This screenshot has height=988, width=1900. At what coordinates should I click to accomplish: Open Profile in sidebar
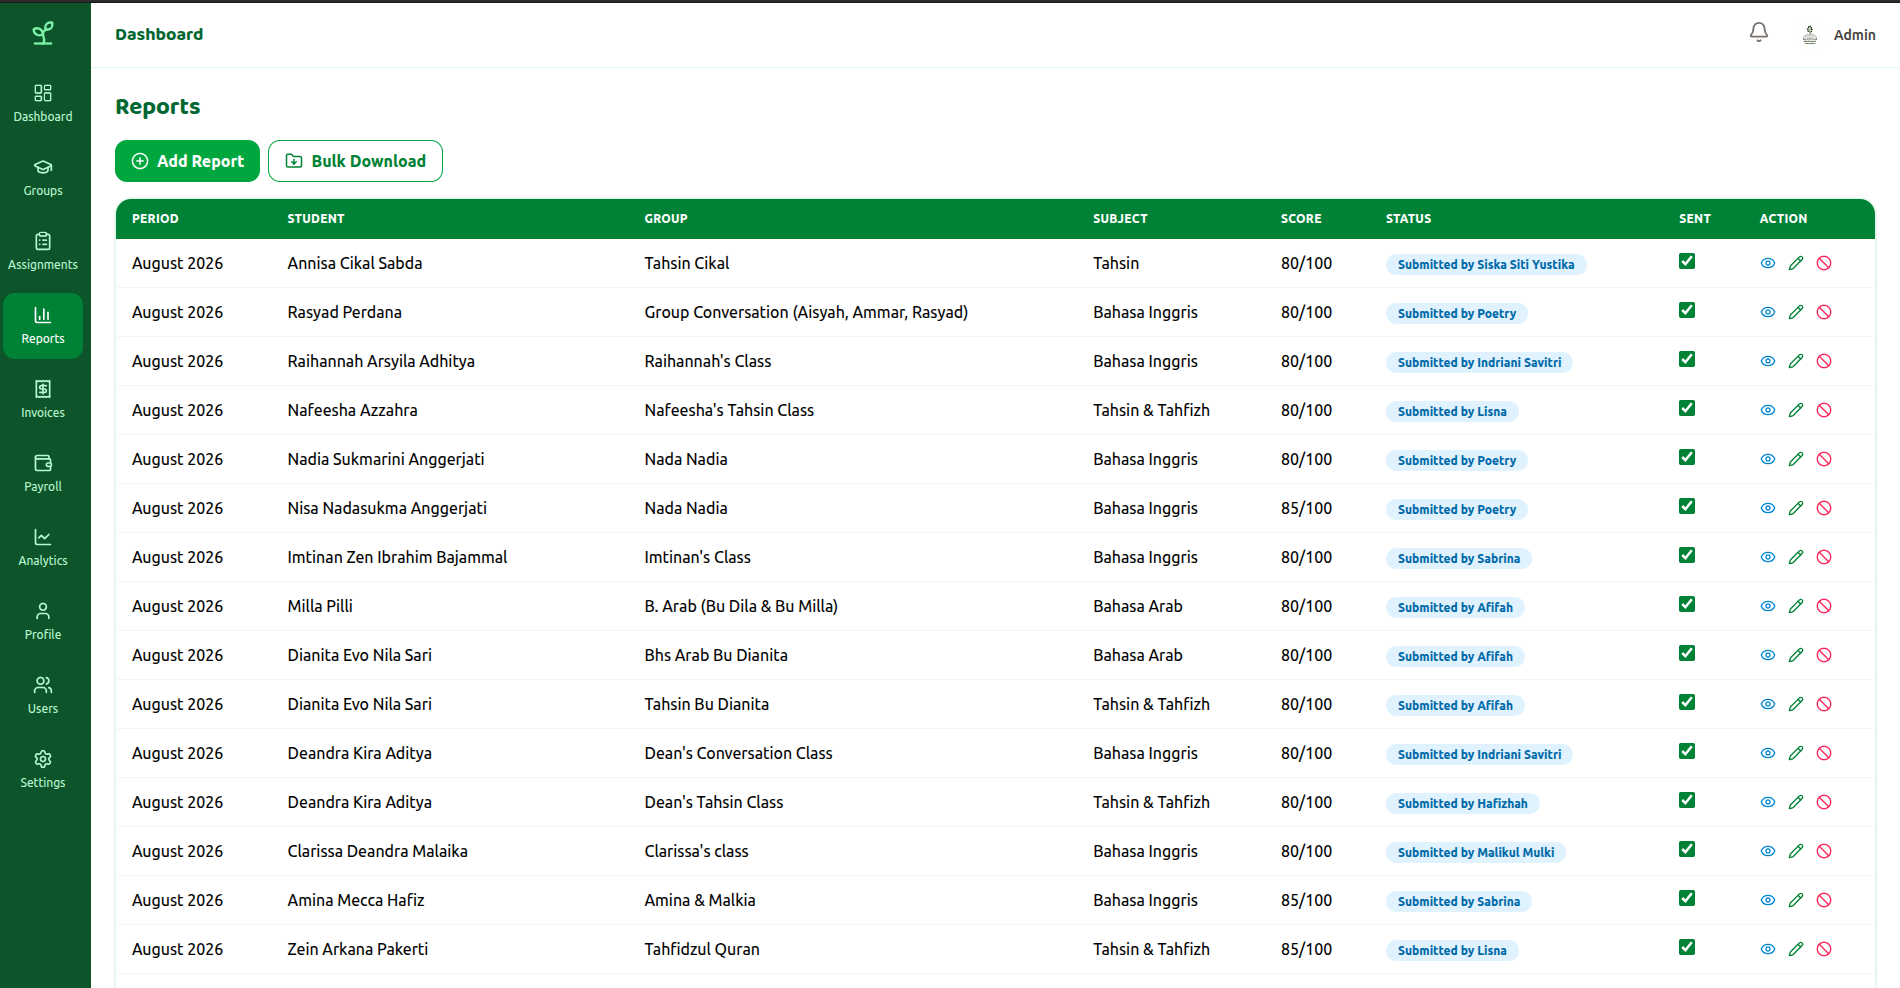coord(43,622)
